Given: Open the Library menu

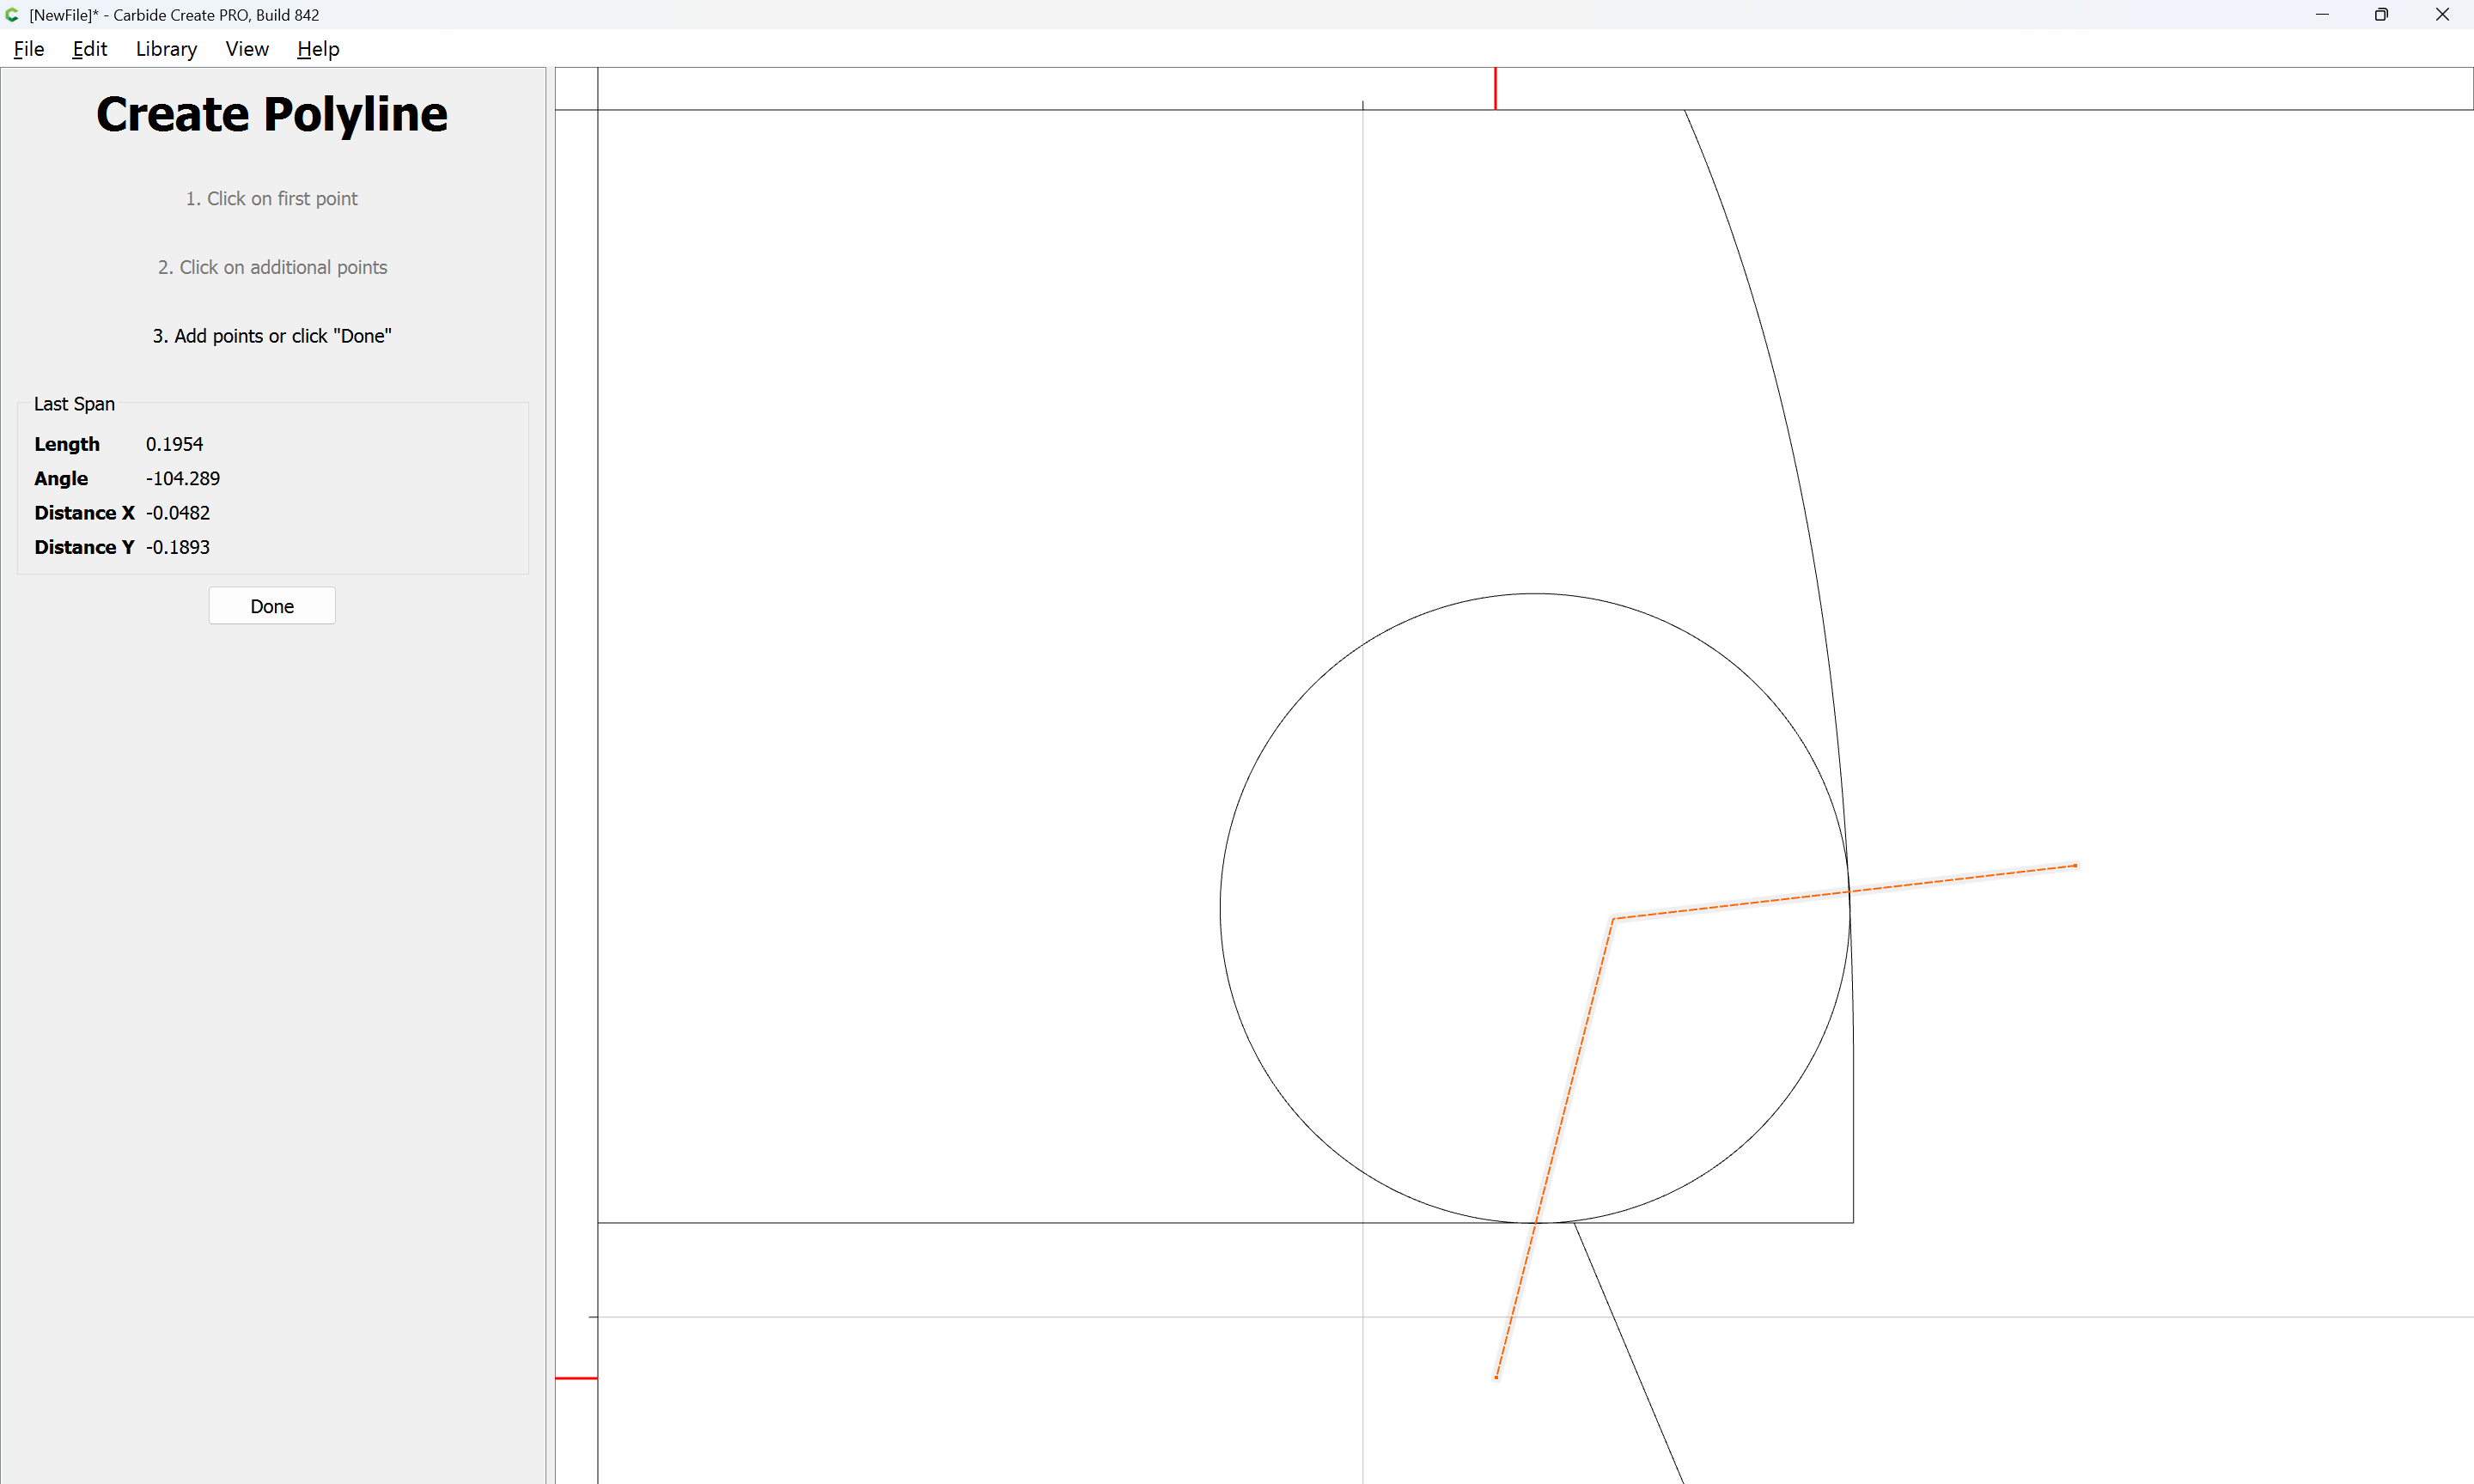Looking at the screenshot, I should pyautogui.click(x=166, y=49).
